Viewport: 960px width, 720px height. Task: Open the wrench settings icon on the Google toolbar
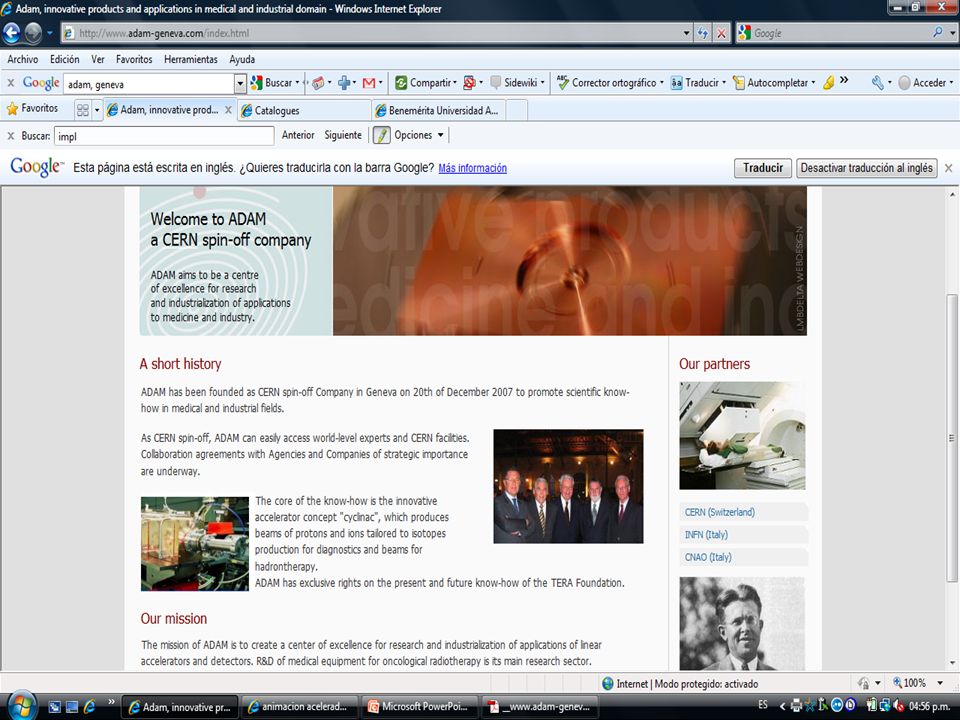point(878,83)
